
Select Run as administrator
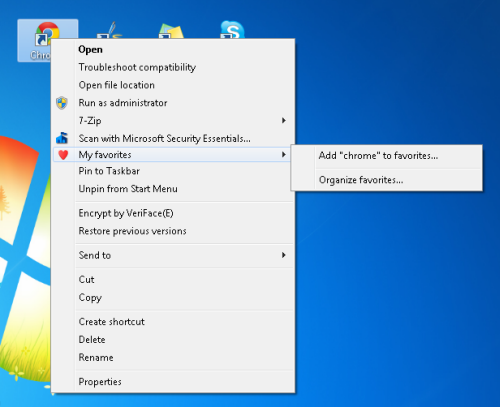173,103
